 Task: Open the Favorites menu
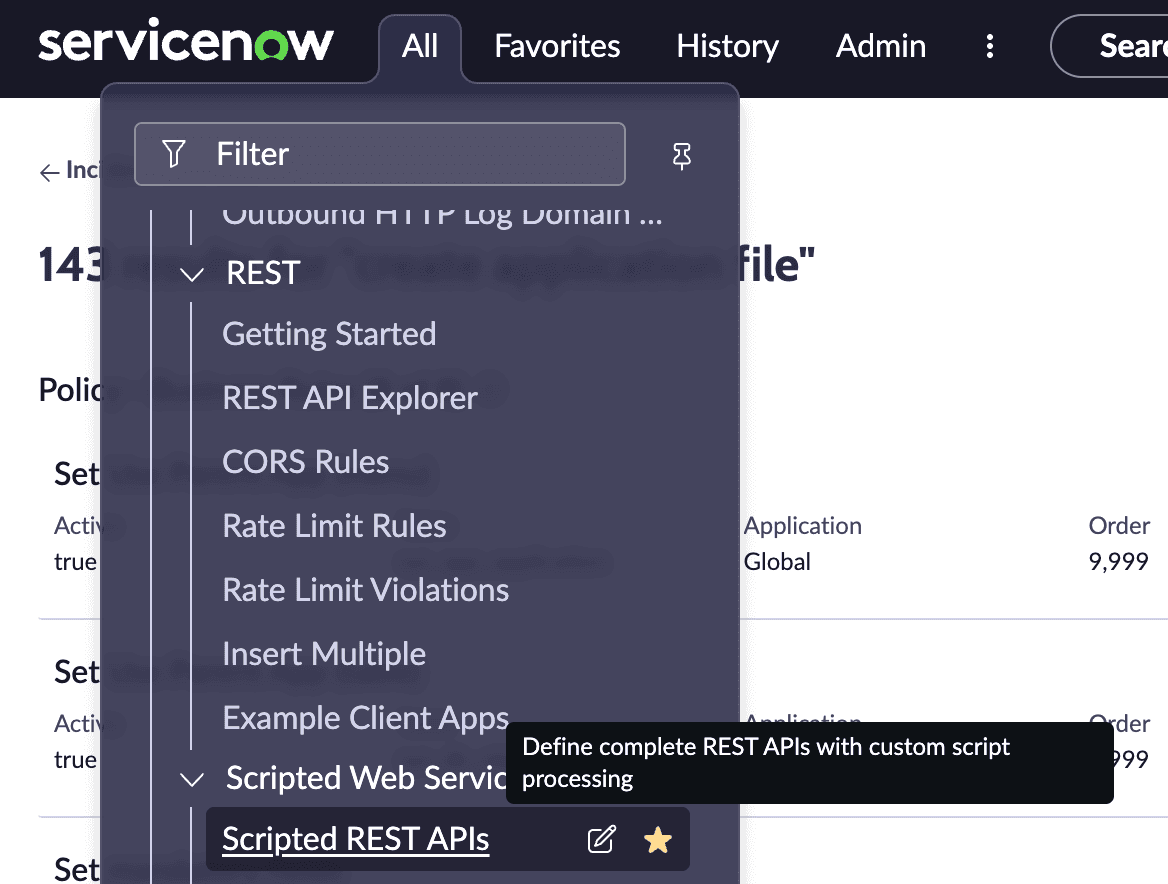(556, 46)
